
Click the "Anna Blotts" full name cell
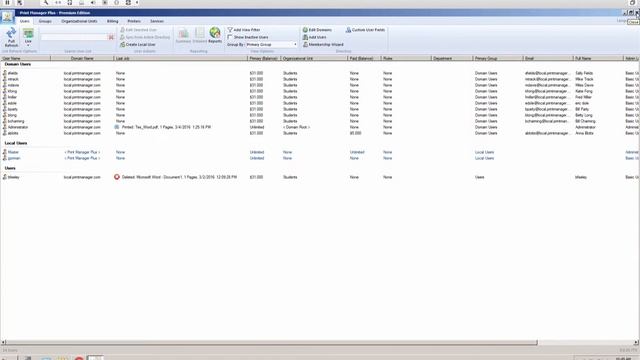click(584, 133)
